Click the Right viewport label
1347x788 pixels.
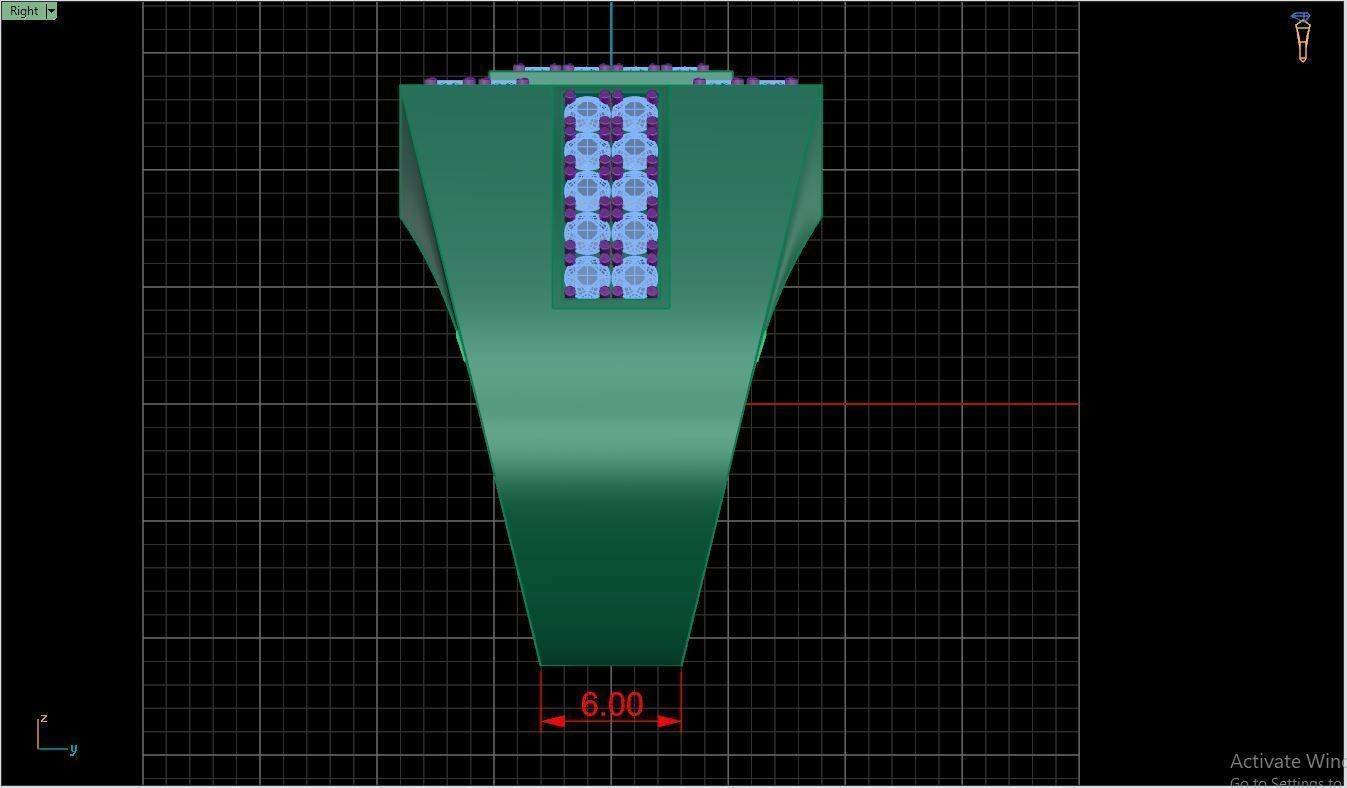point(24,11)
